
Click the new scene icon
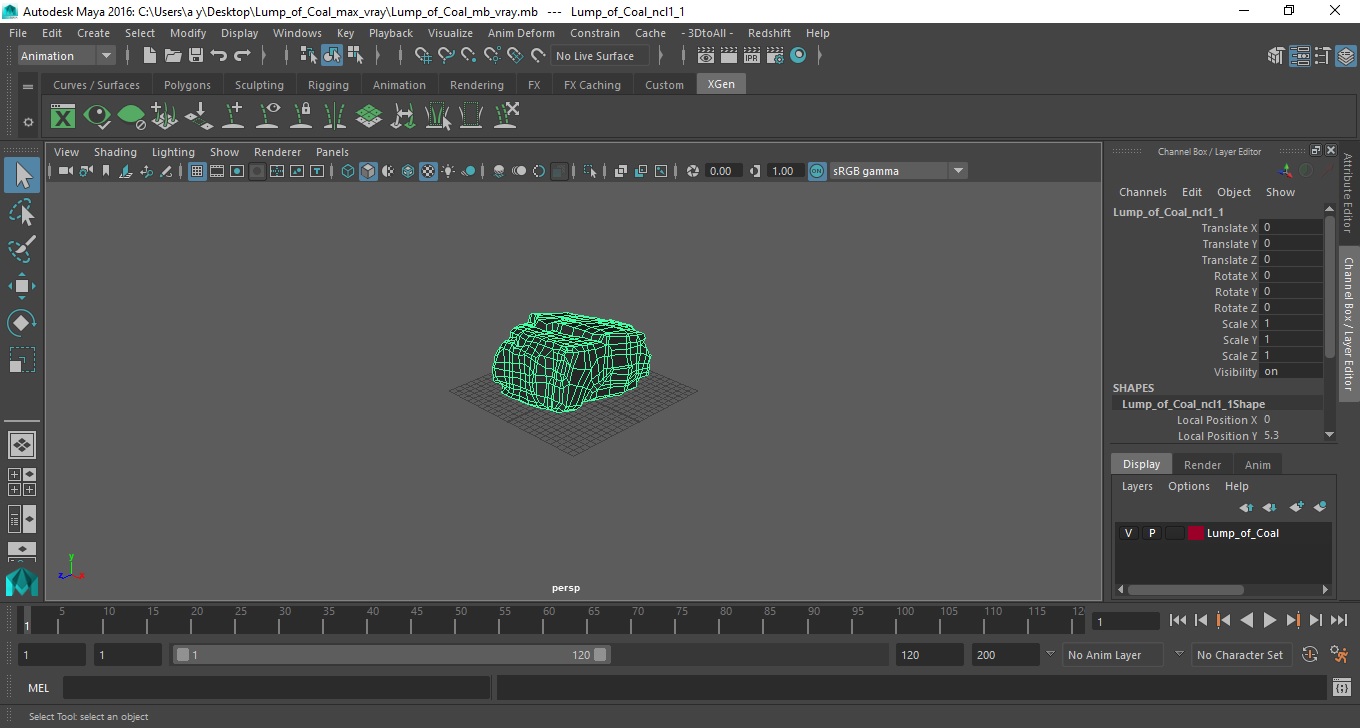point(150,56)
